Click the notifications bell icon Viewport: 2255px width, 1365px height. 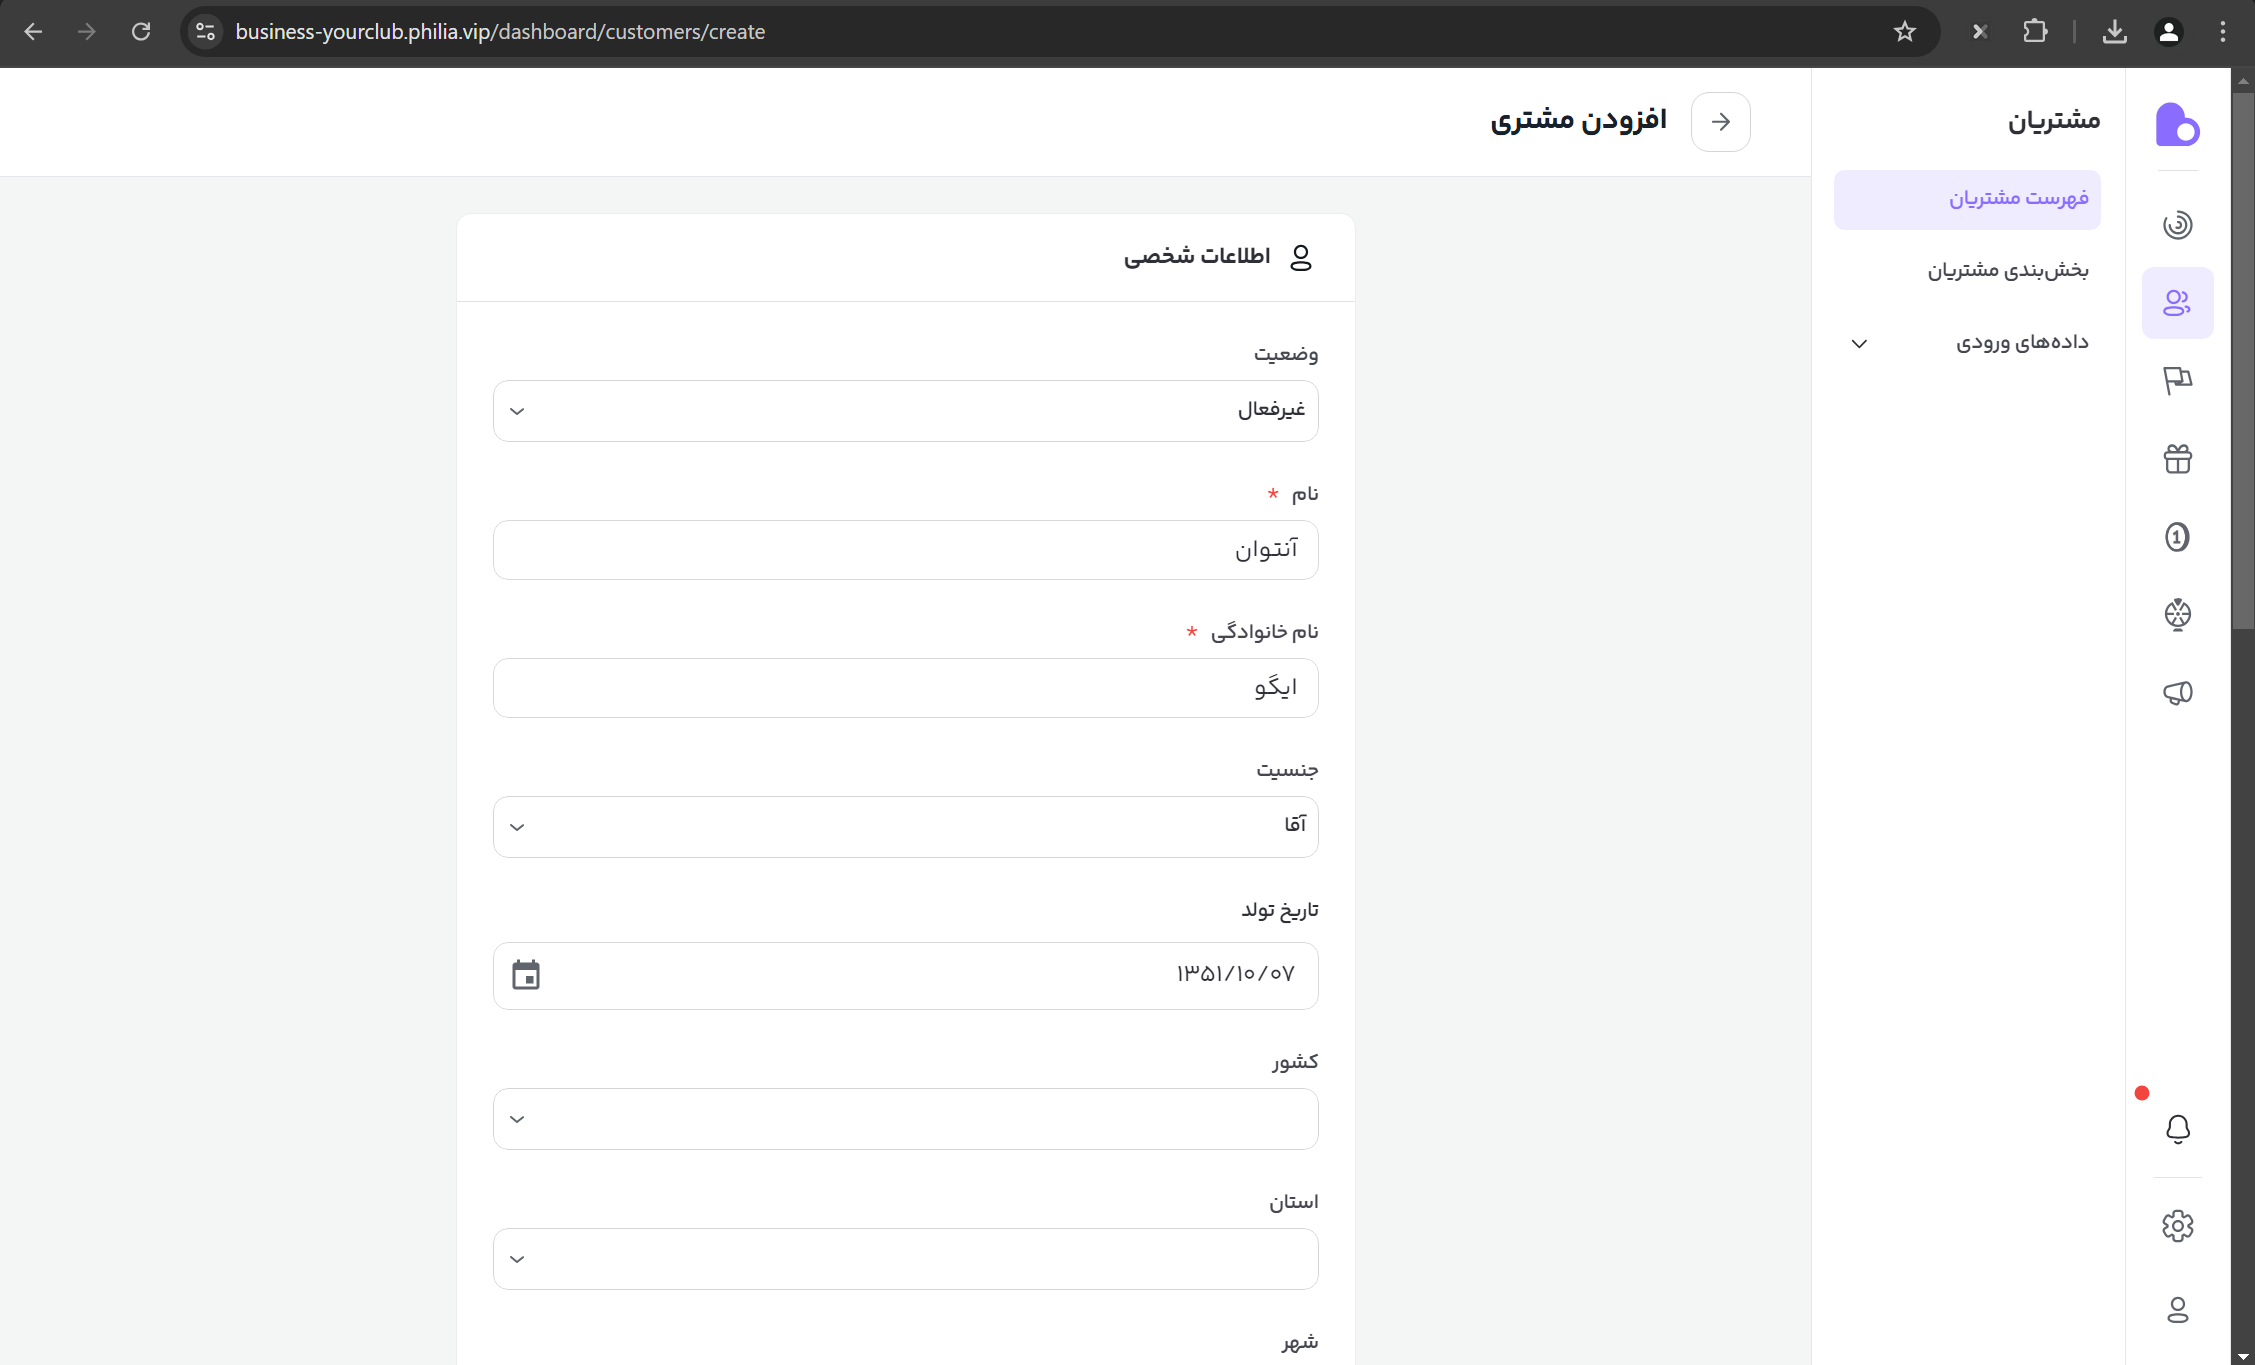[x=2177, y=1129]
